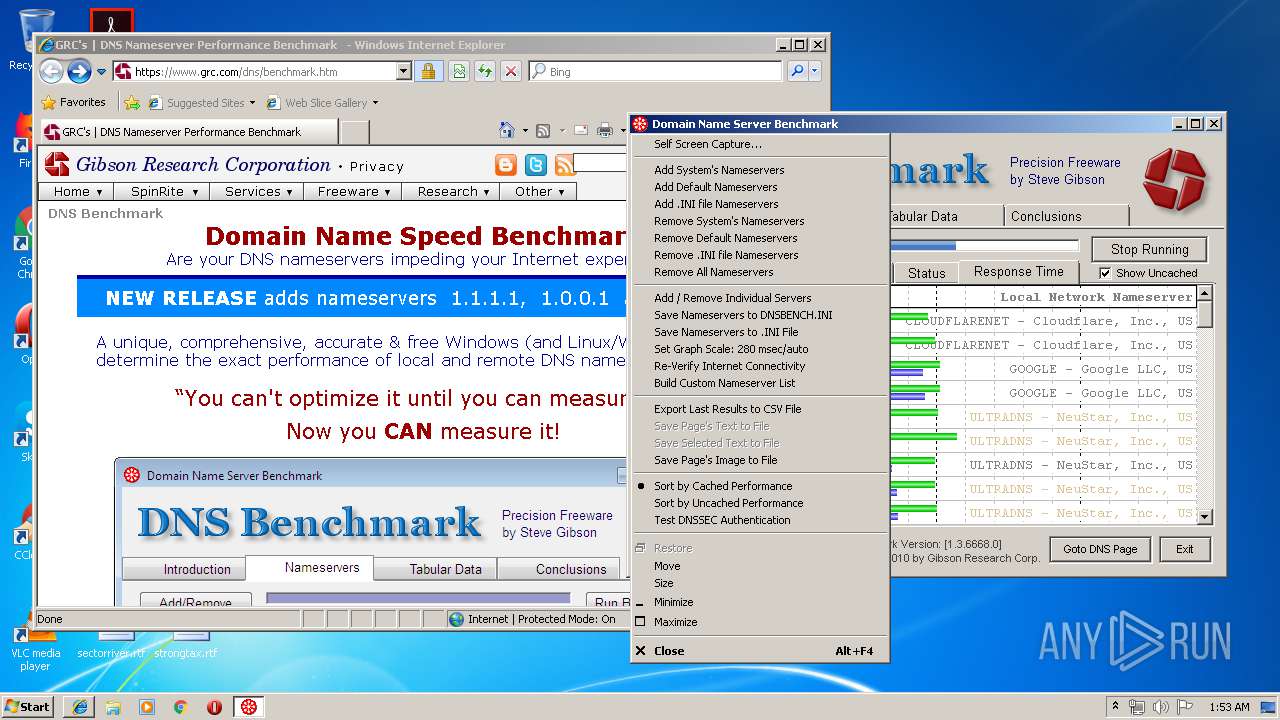Open the recent pages dropdown arrow
The height and width of the screenshot is (720, 1280).
point(101,72)
